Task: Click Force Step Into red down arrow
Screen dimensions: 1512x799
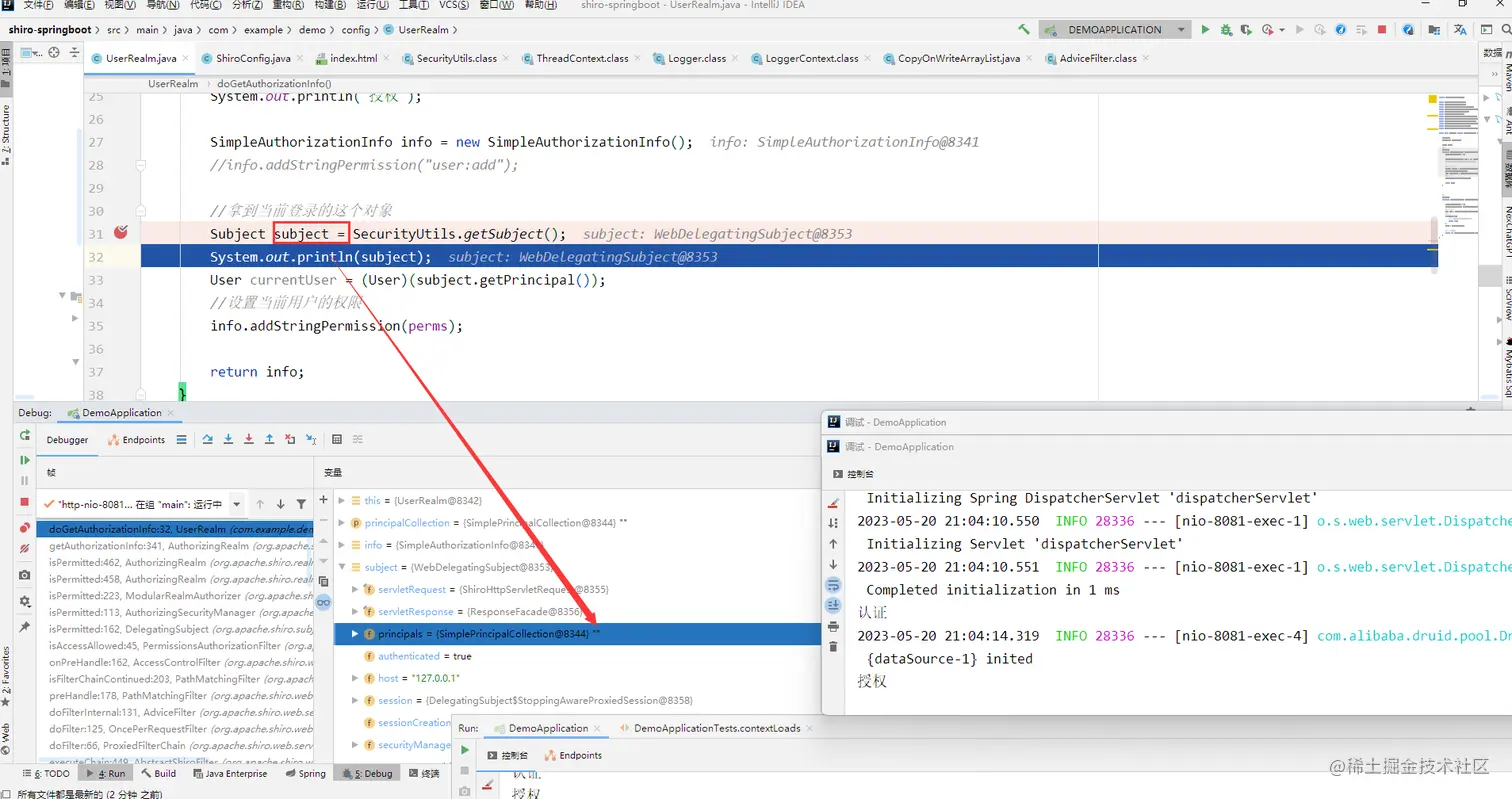Action: click(x=248, y=439)
